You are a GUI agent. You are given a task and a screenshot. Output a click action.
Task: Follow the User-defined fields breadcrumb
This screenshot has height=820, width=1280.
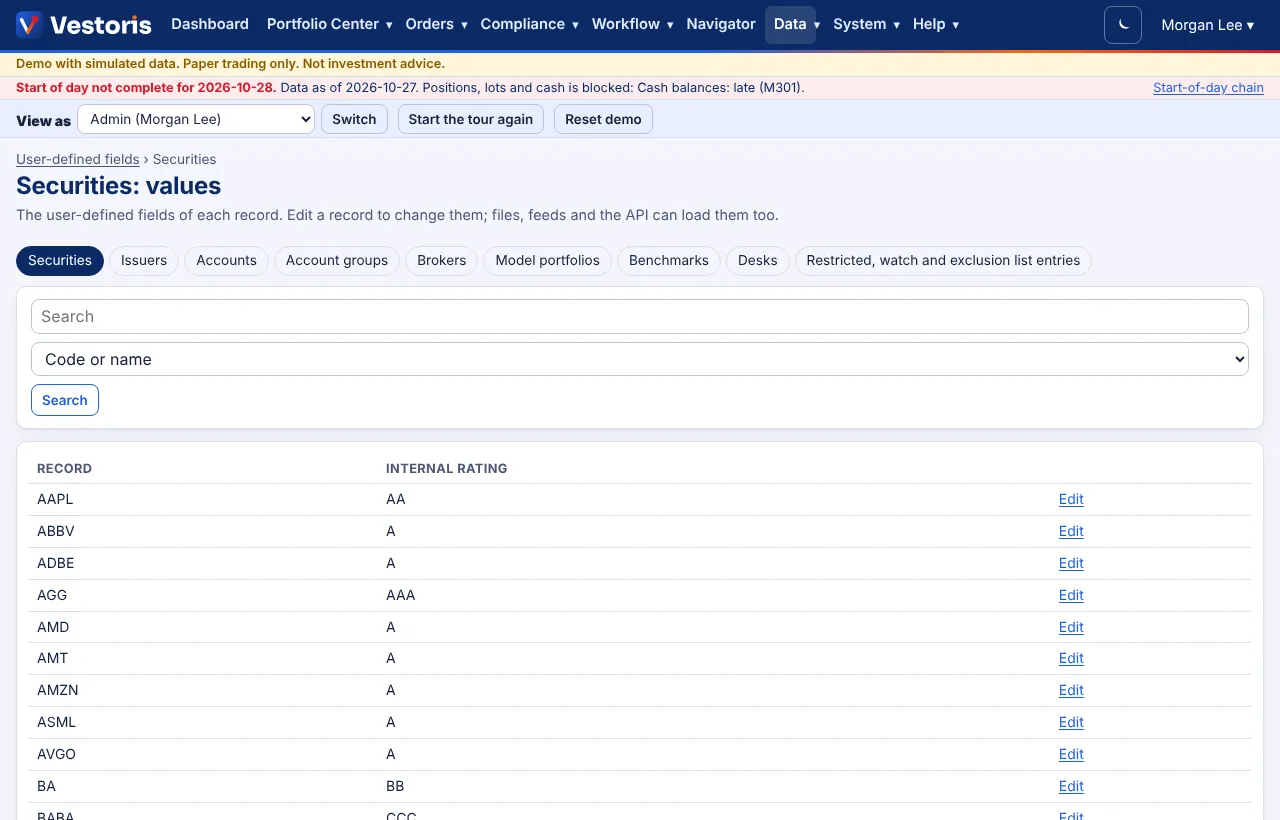[x=78, y=159]
